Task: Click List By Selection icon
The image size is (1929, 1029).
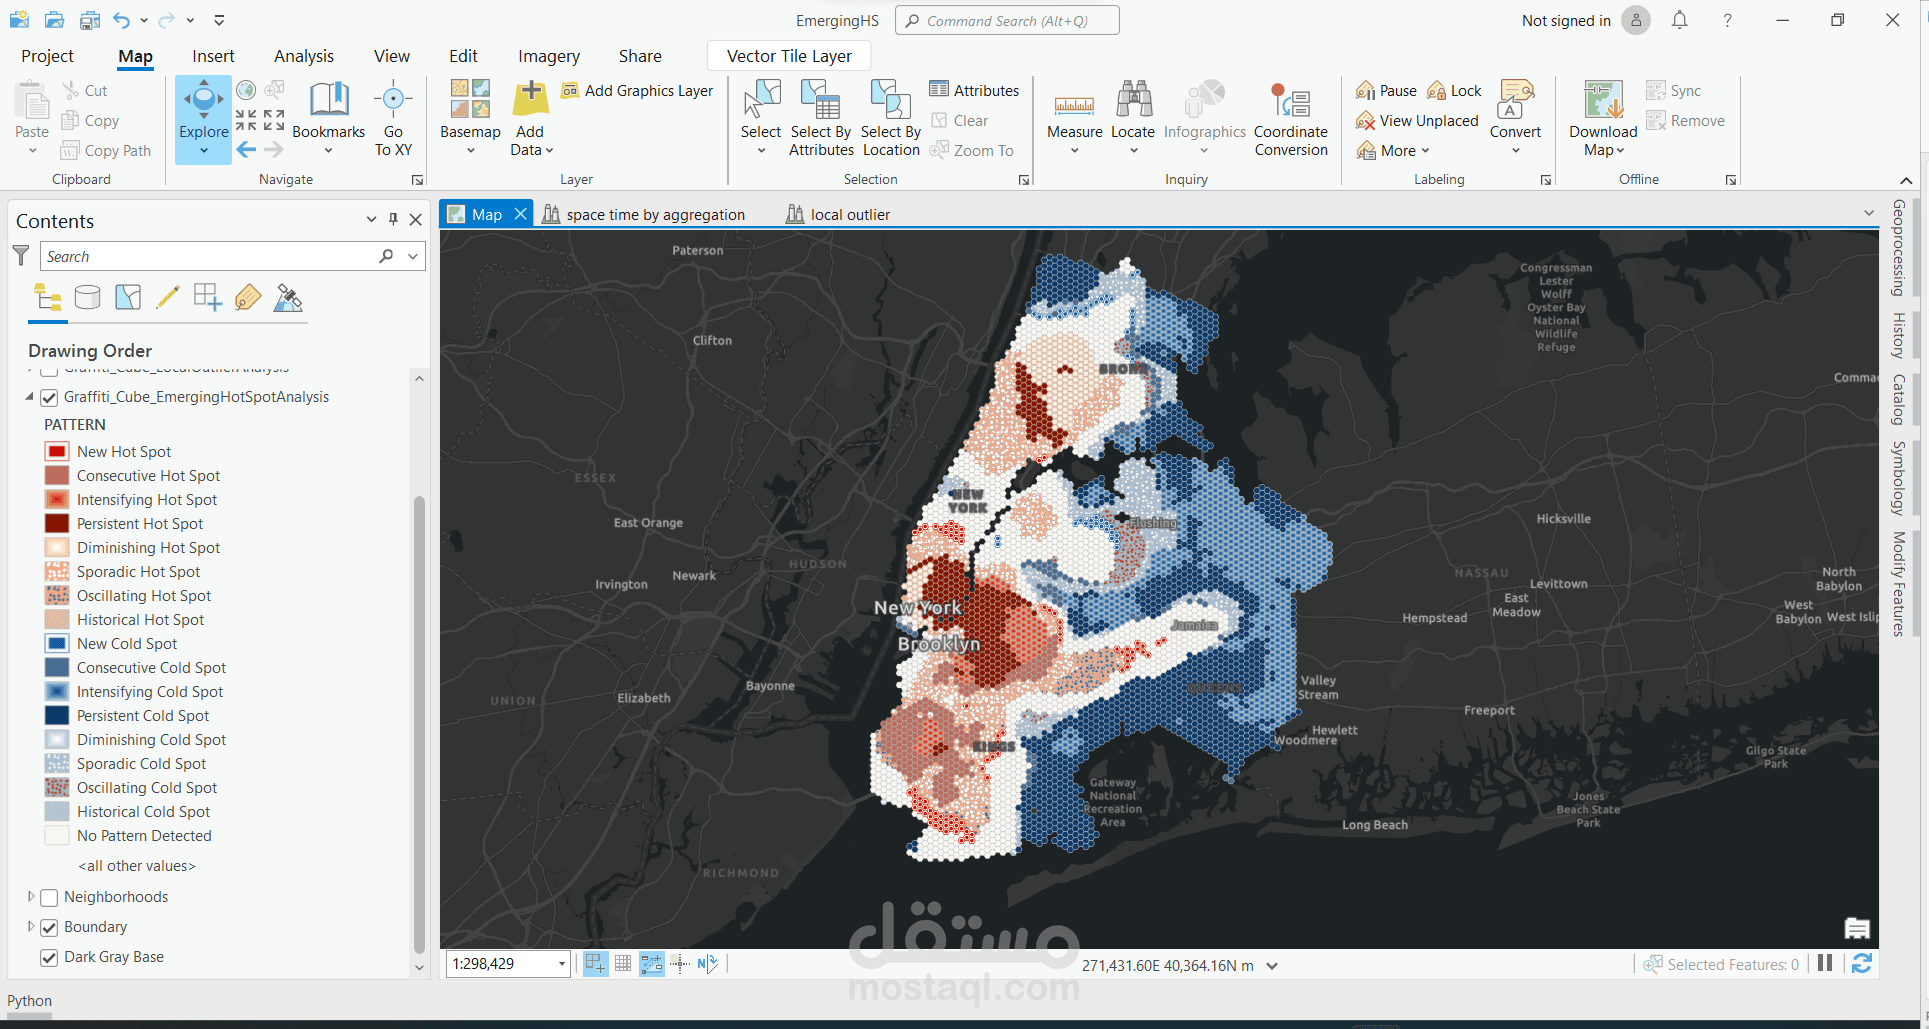Action: [128, 297]
